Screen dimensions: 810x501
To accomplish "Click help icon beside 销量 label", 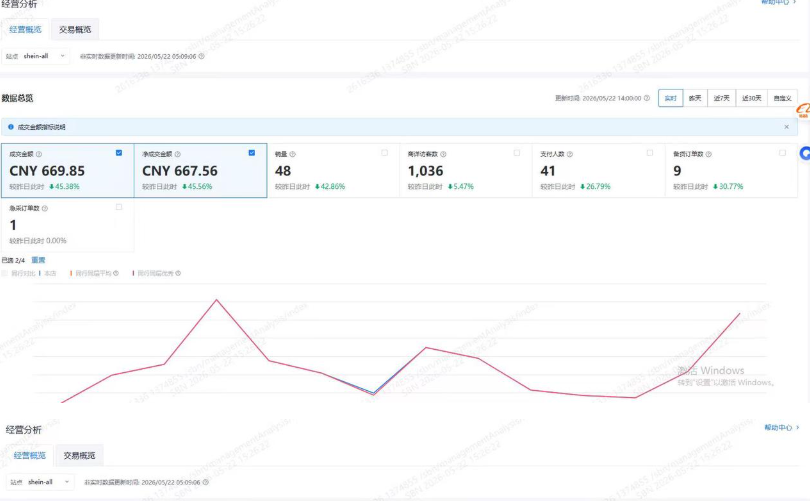I will (292, 154).
